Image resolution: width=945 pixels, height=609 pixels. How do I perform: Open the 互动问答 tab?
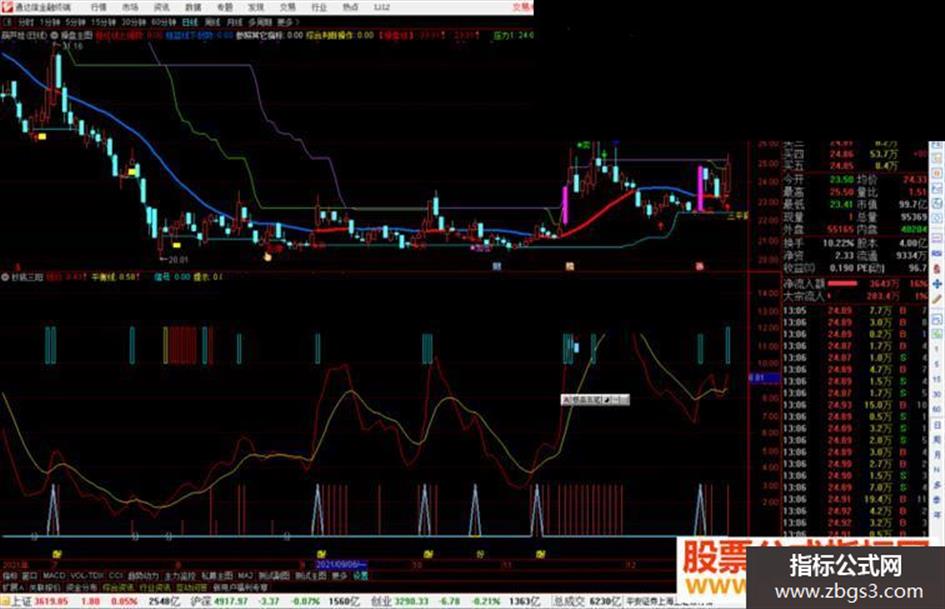(x=192, y=587)
